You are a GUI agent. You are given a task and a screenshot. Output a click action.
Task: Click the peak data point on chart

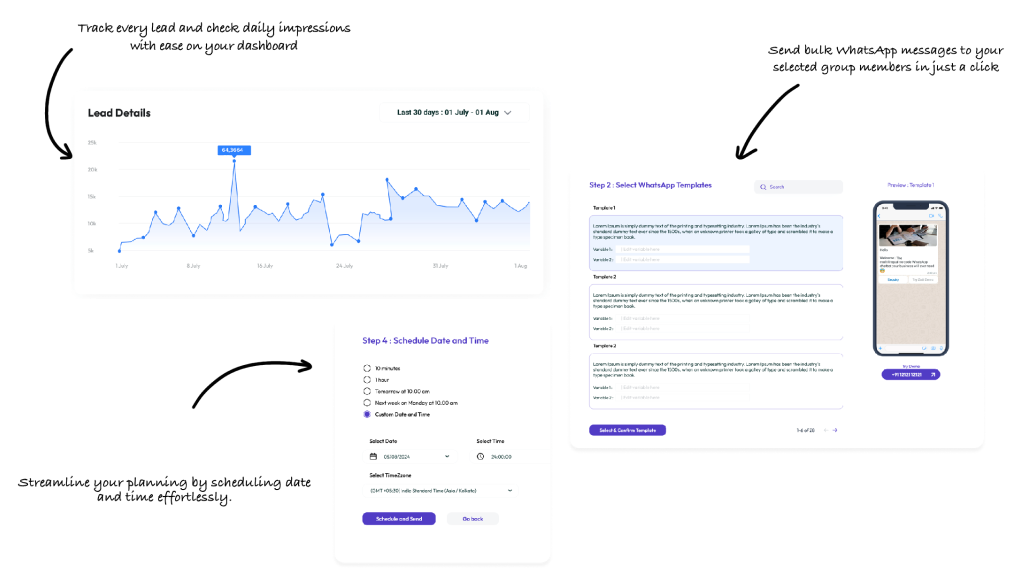(x=234, y=160)
